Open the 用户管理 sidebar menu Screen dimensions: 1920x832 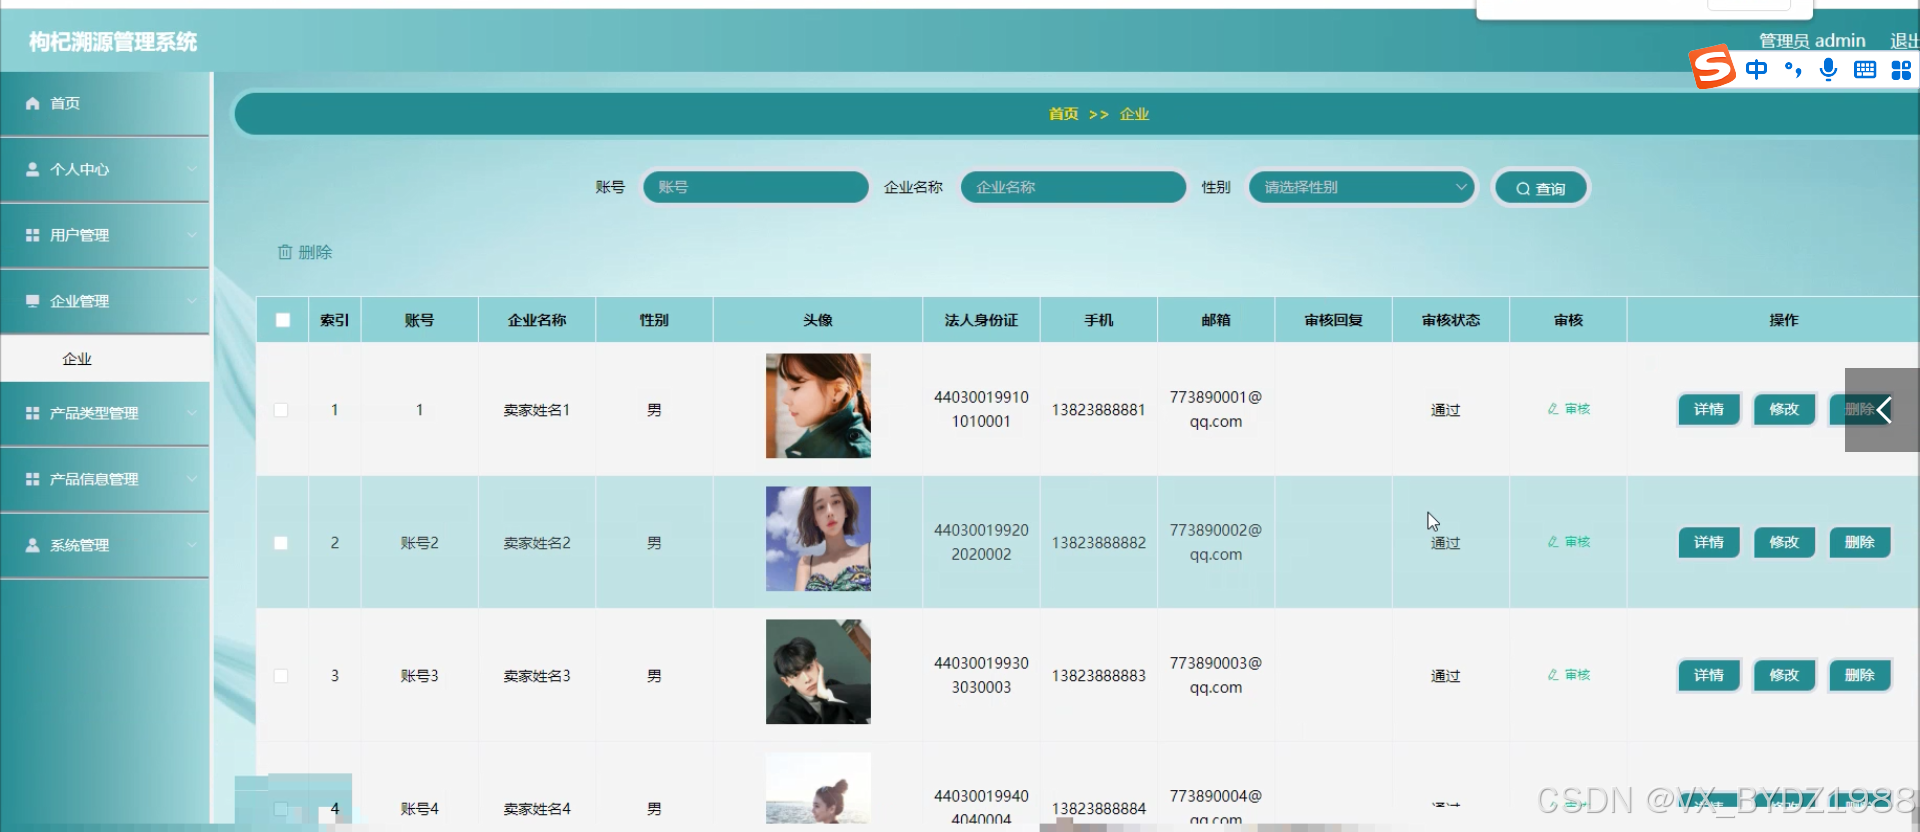(x=104, y=235)
